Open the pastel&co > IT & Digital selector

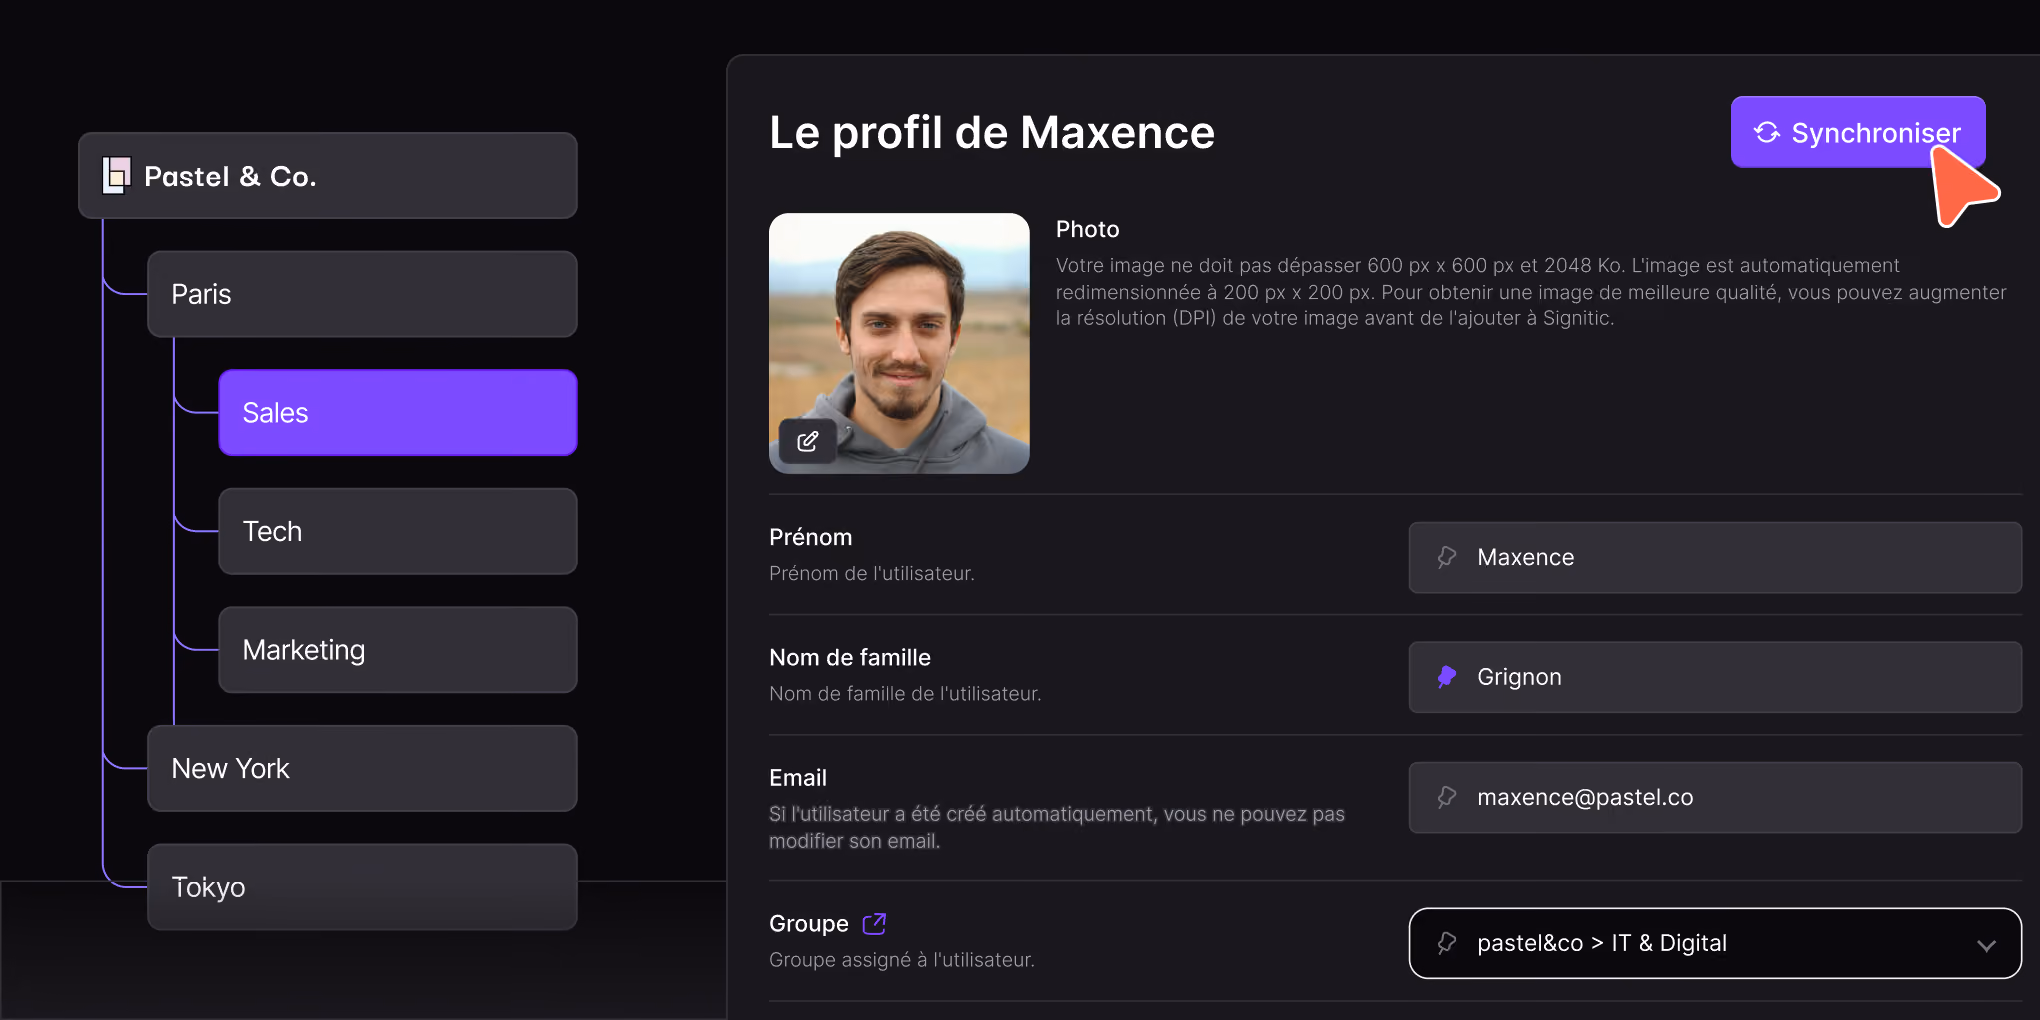click(1715, 943)
